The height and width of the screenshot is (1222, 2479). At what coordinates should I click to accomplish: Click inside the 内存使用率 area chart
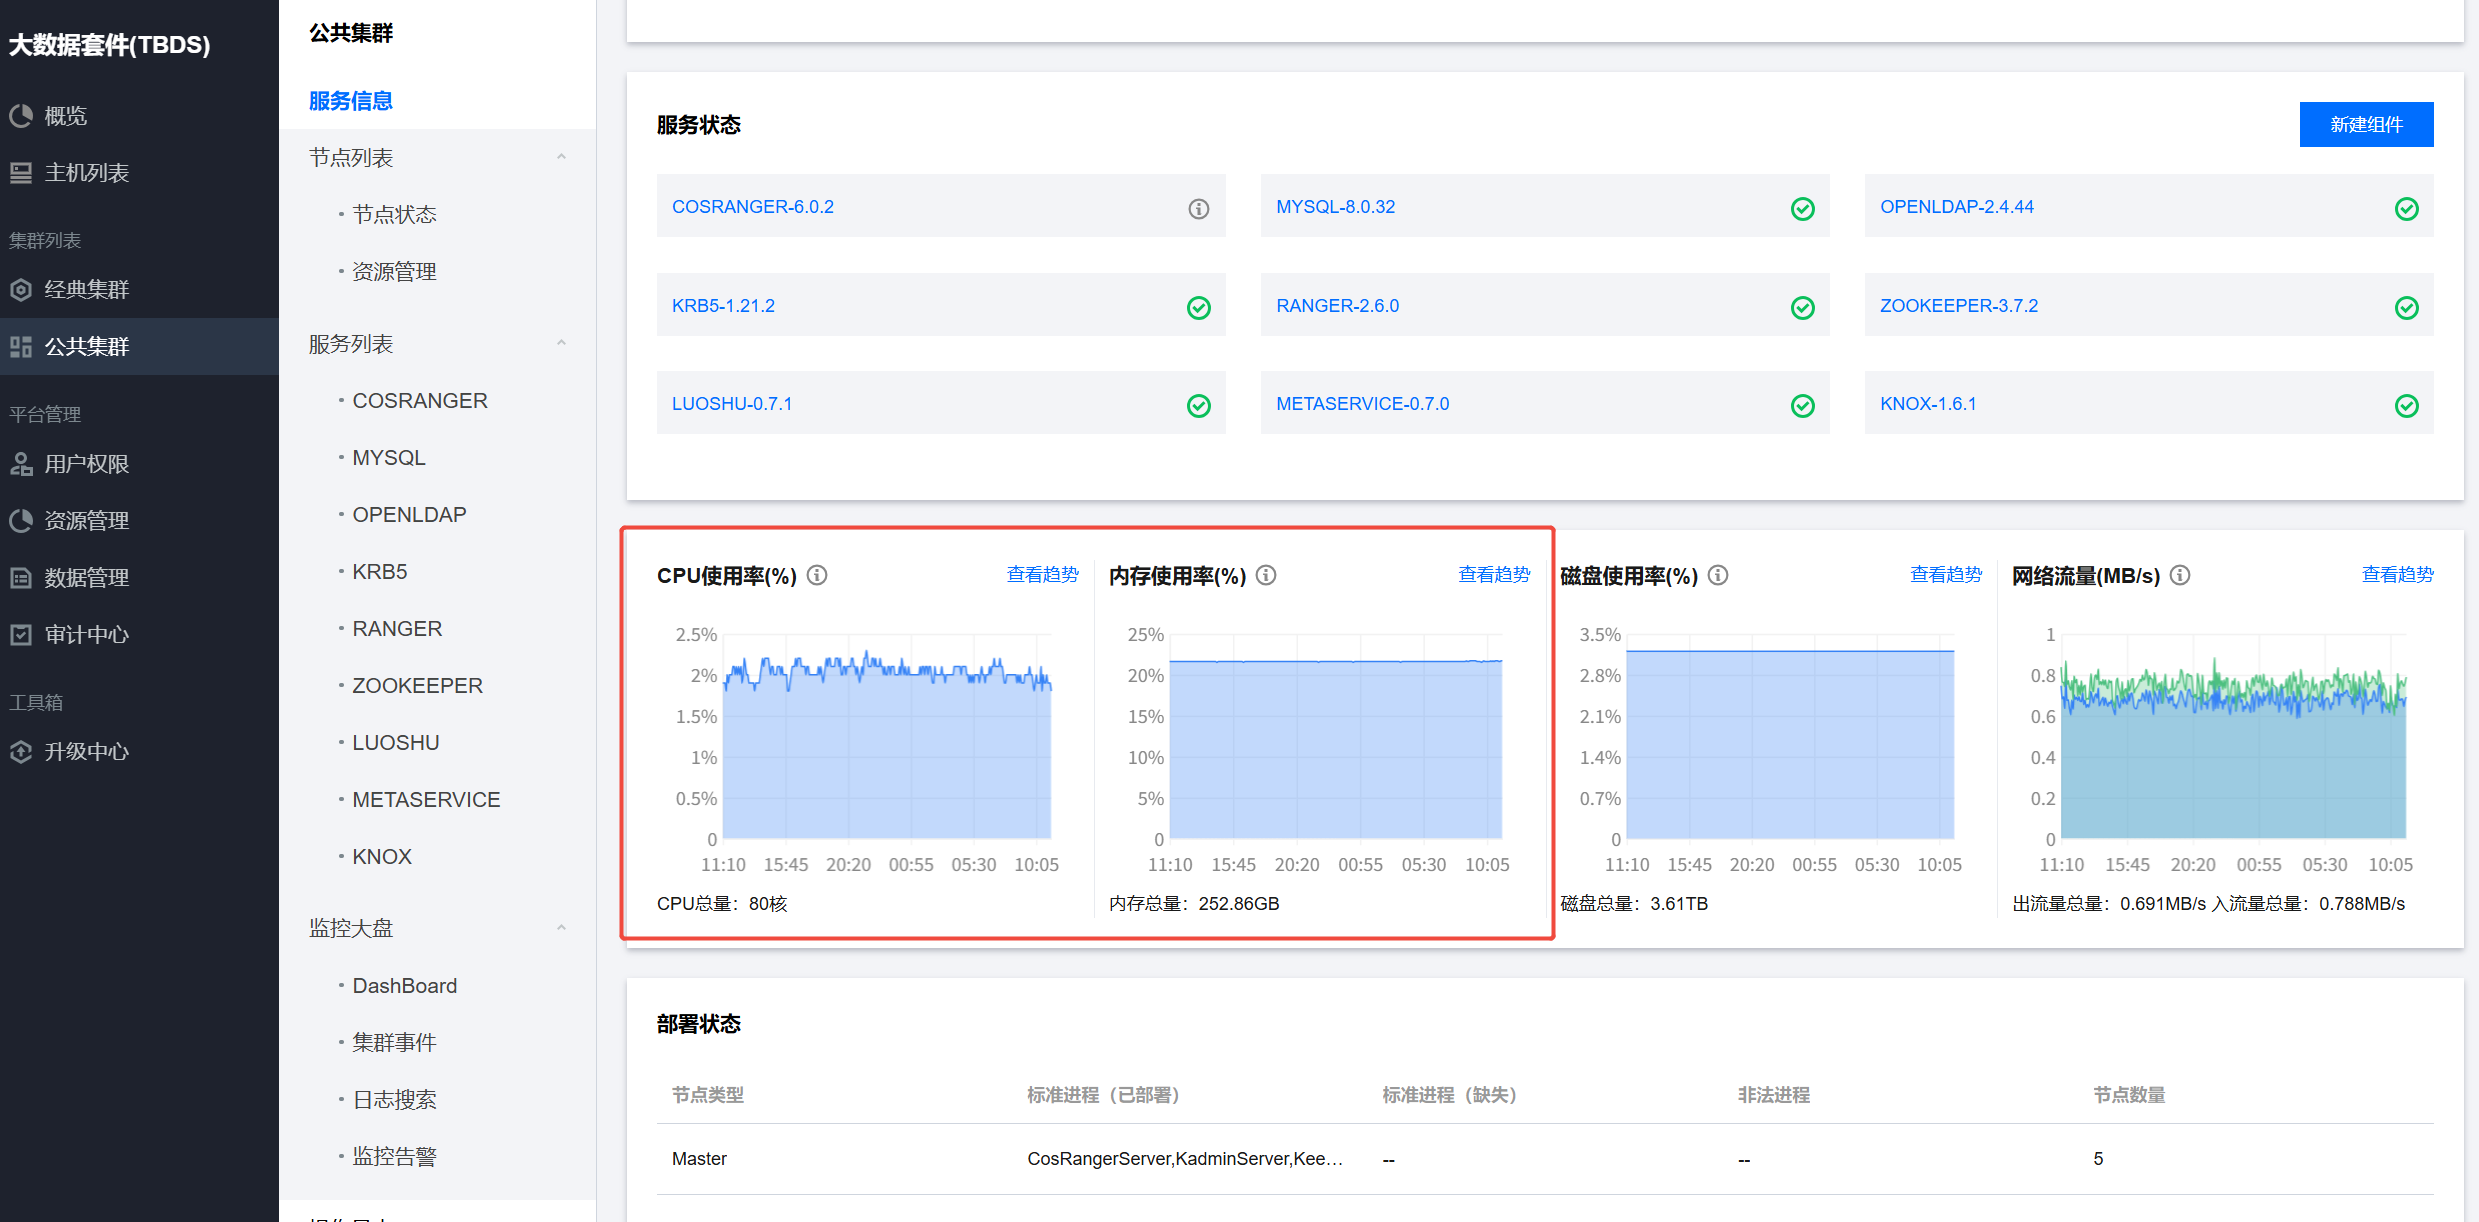1335,750
